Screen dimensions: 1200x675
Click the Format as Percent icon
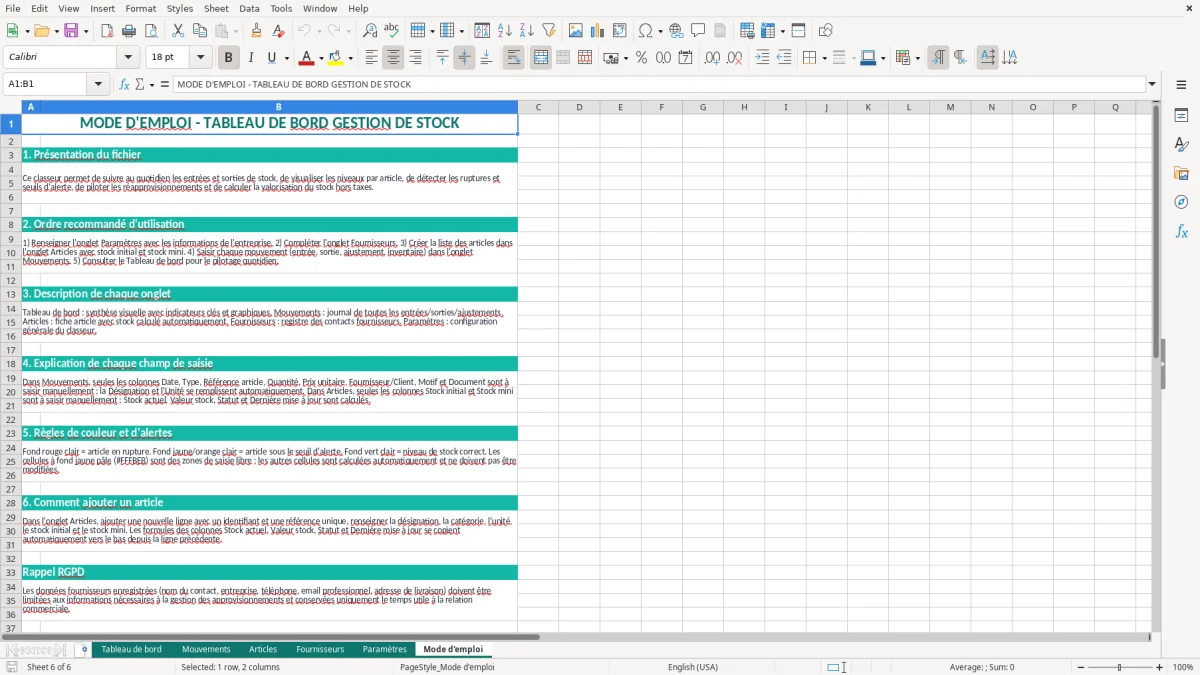[x=641, y=58]
